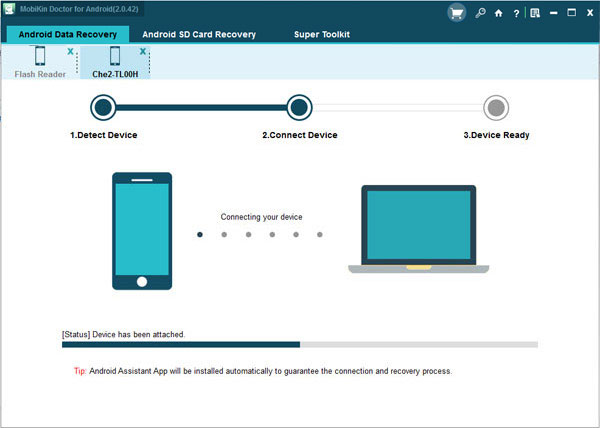The image size is (600, 428).
Task: Click the connection progress bar
Action: 300,345
